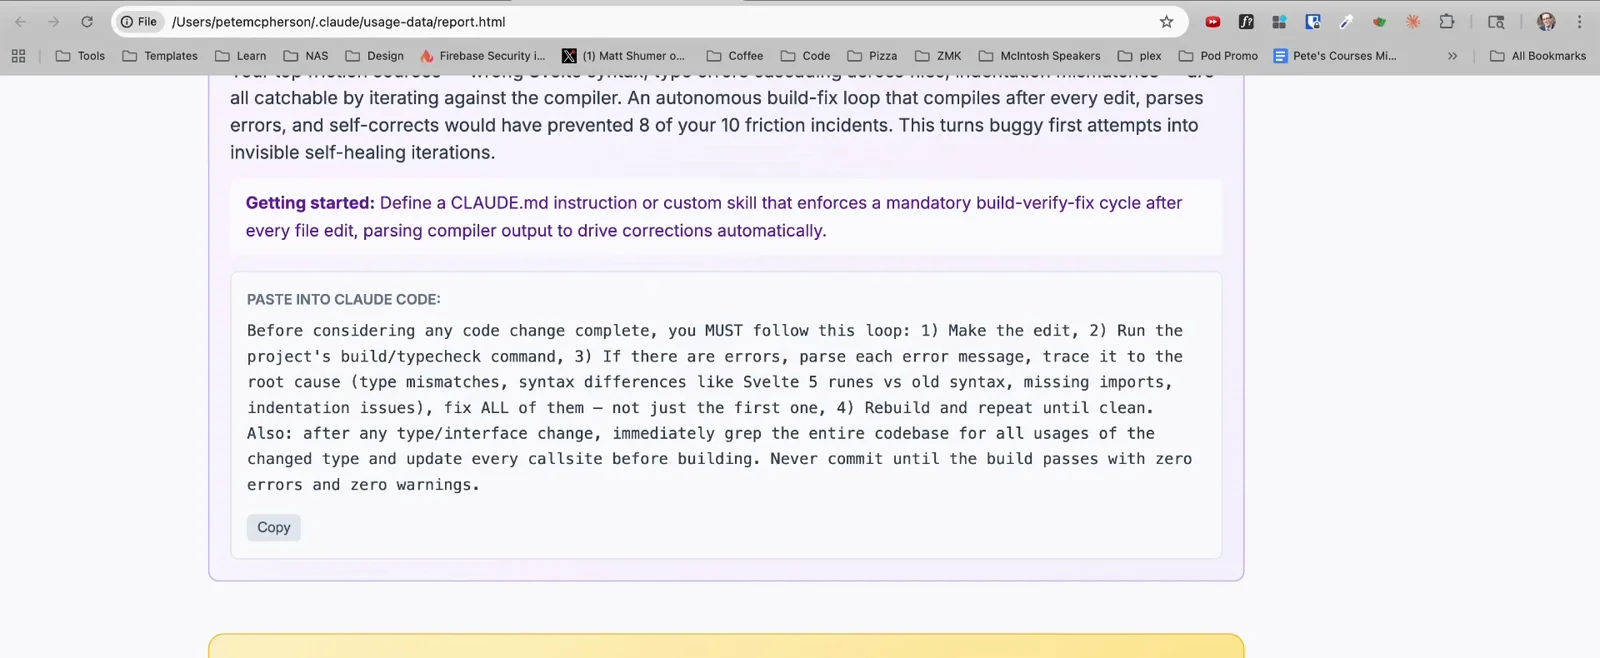Open the Chrome three-dot menu
The height and width of the screenshot is (658, 1600).
1580,22
